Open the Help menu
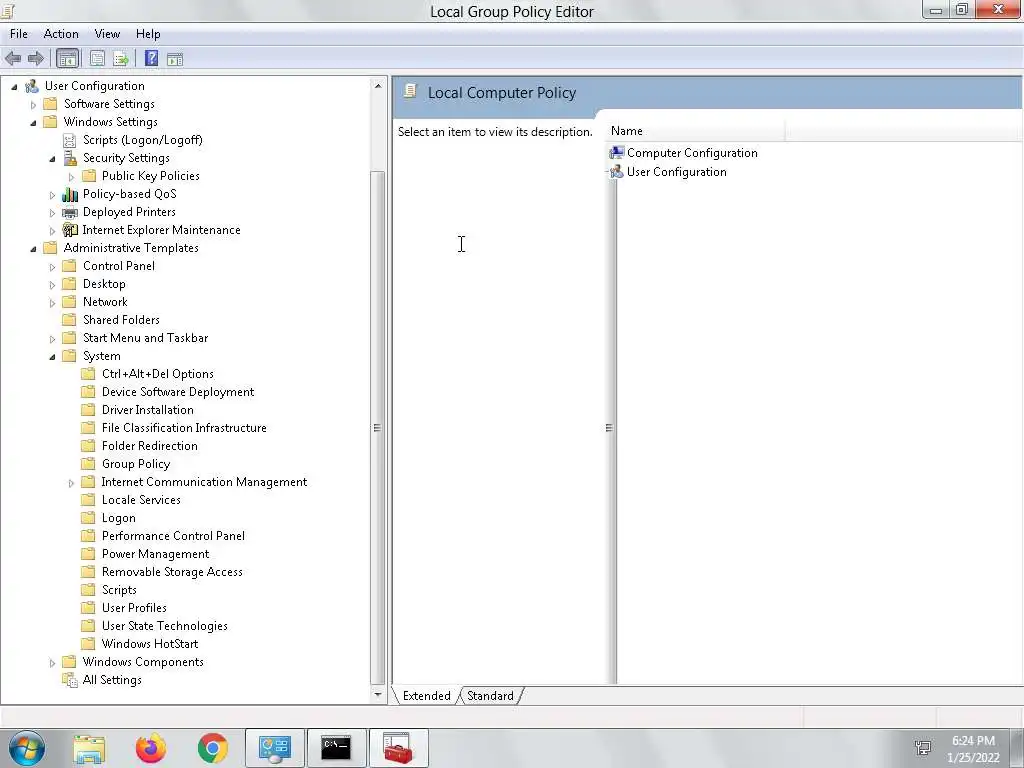 pyautogui.click(x=148, y=34)
